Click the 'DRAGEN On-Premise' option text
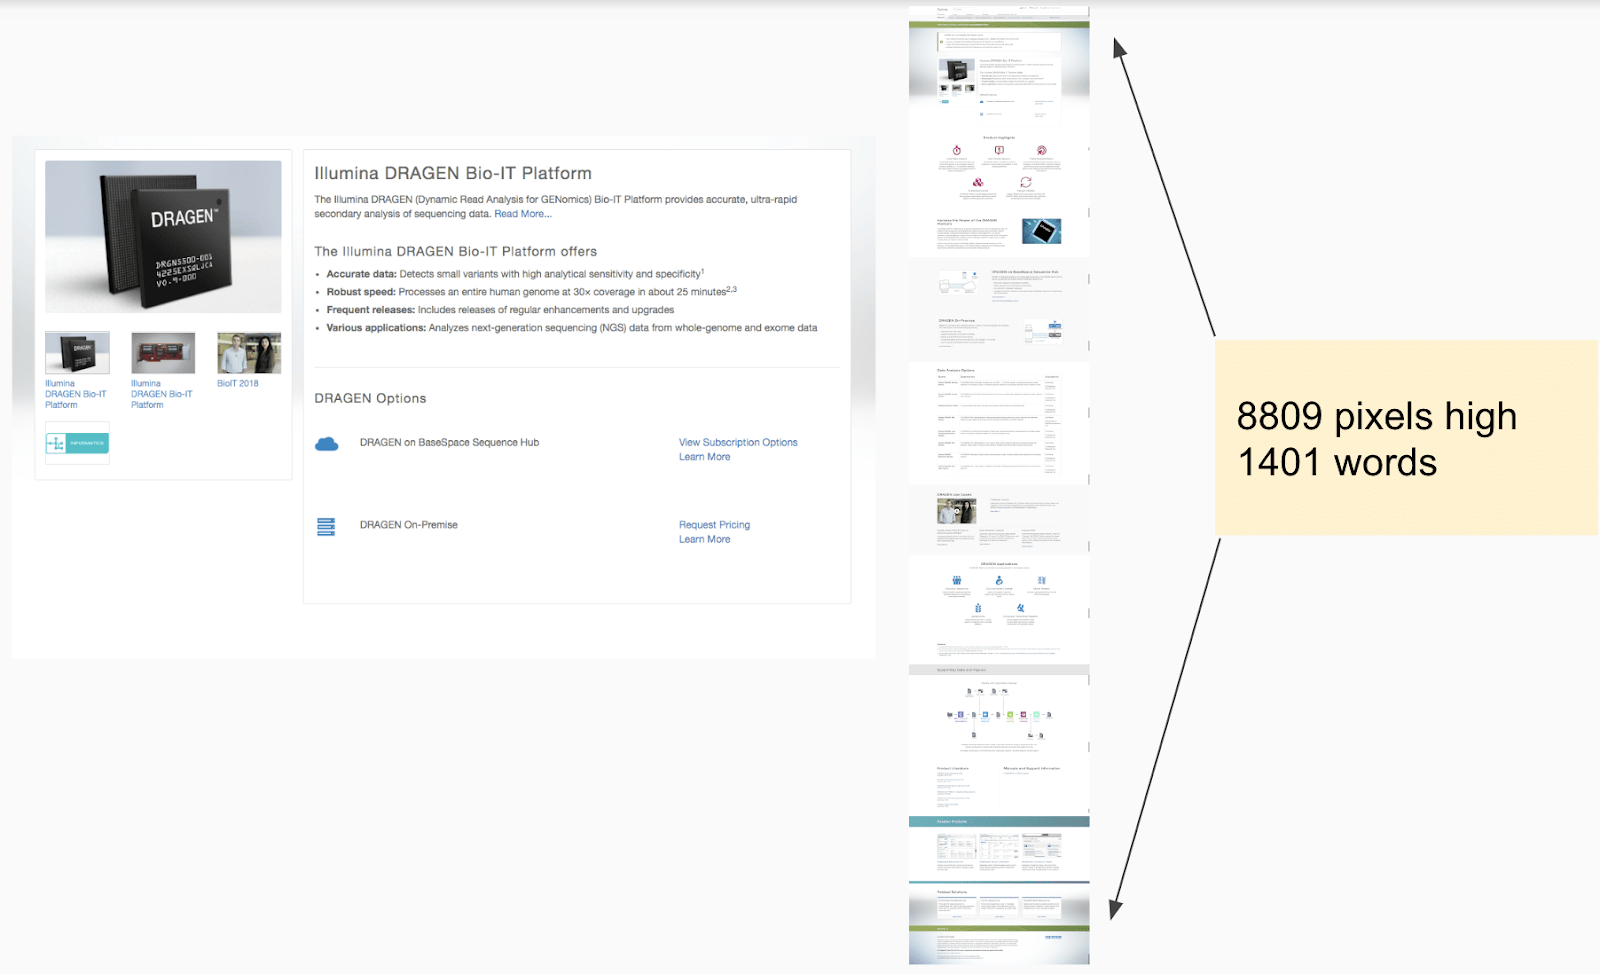The width and height of the screenshot is (1600, 974). pyautogui.click(x=409, y=525)
